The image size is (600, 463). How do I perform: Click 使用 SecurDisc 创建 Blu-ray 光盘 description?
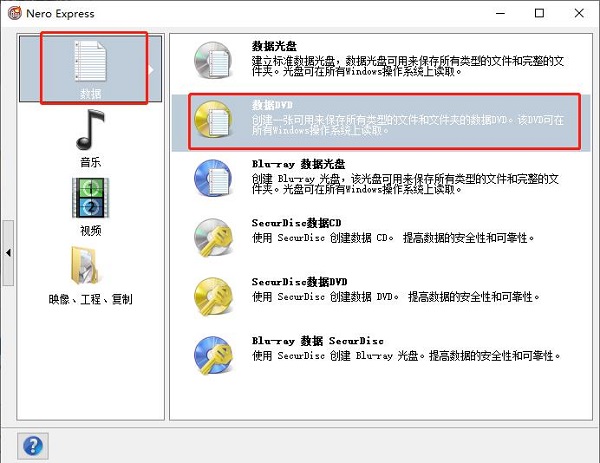(406, 356)
